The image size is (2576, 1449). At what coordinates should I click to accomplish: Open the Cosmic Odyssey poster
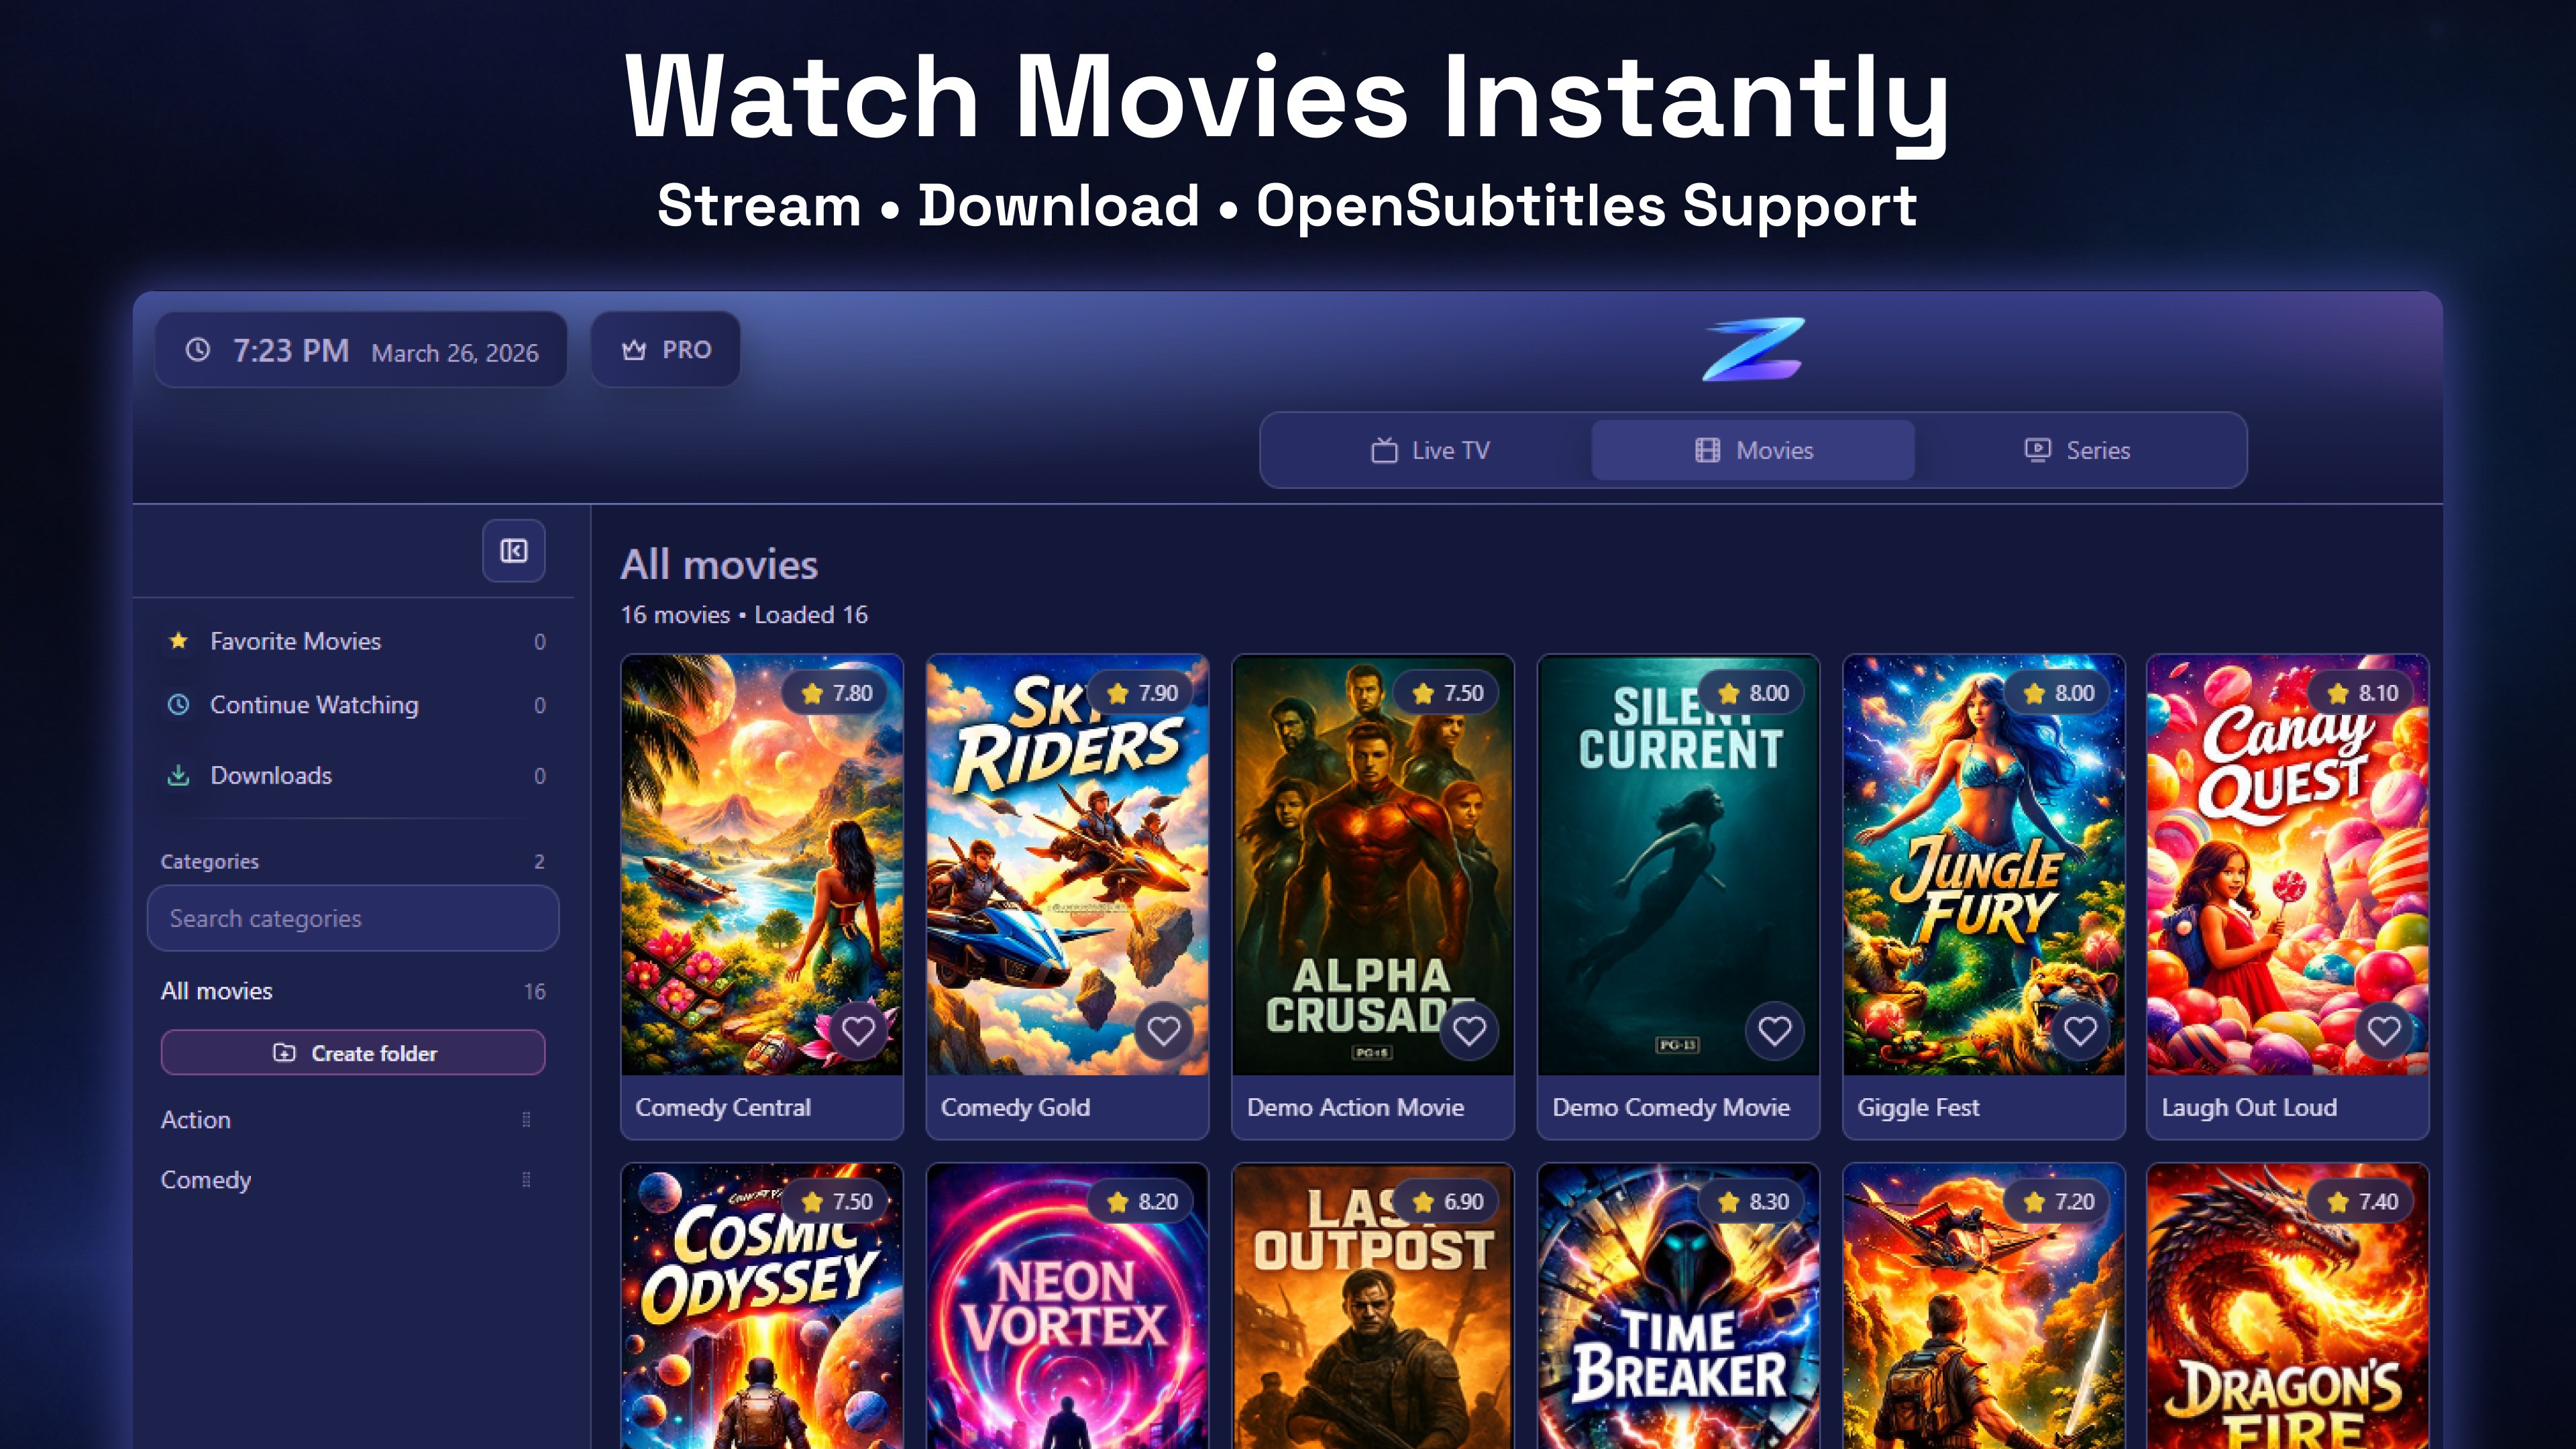[762, 1307]
